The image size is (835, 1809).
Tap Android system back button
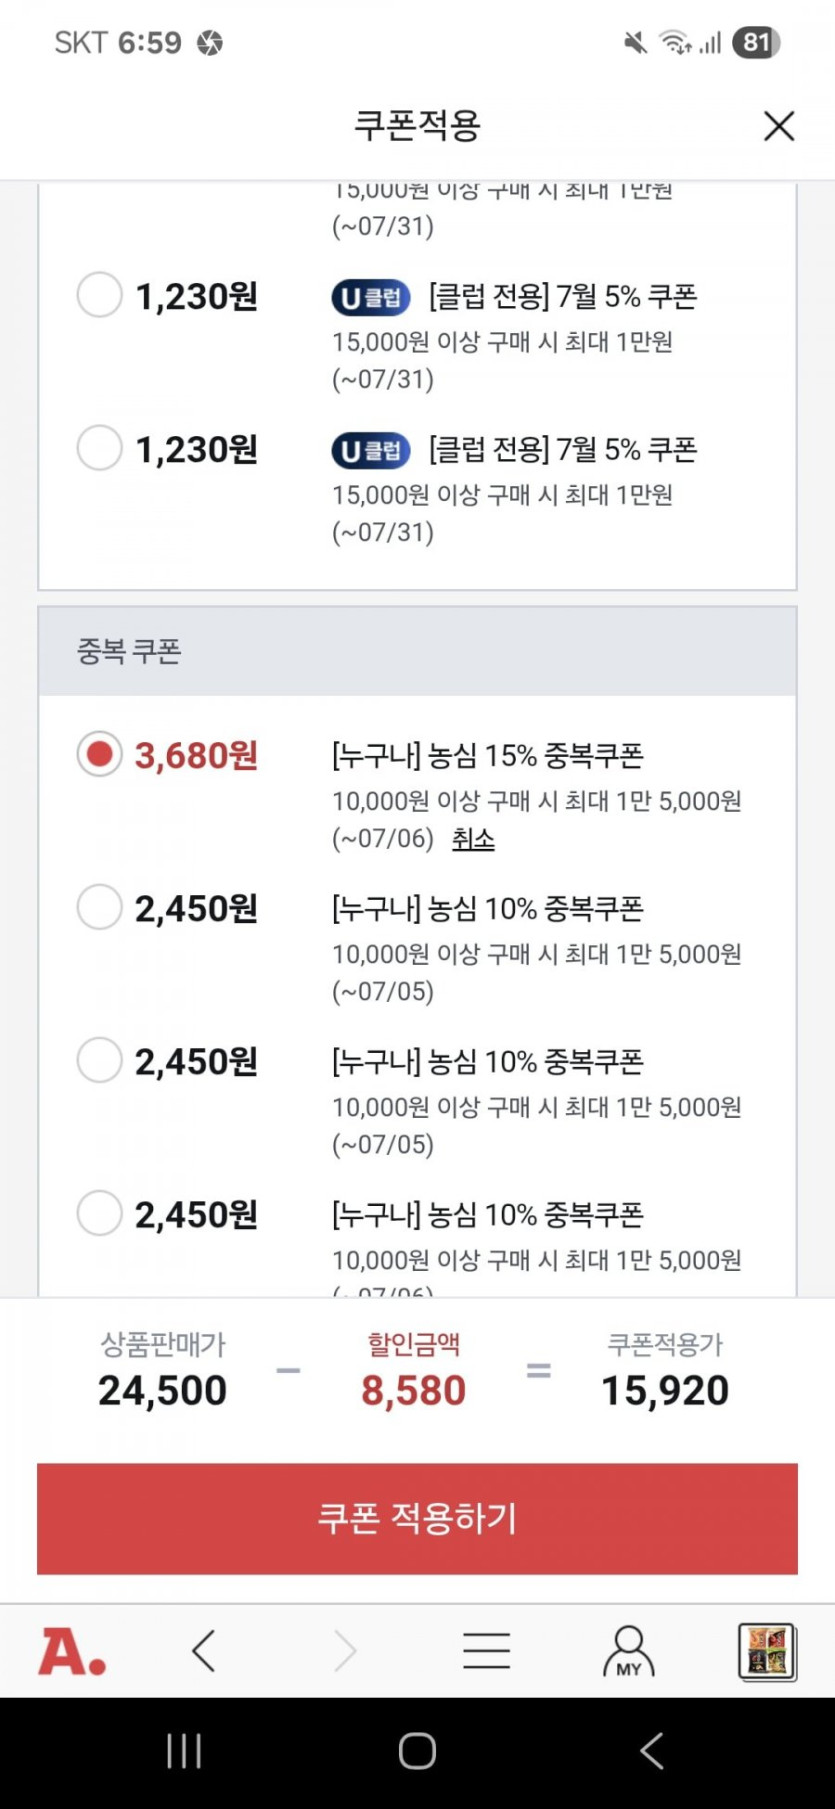point(651,1751)
